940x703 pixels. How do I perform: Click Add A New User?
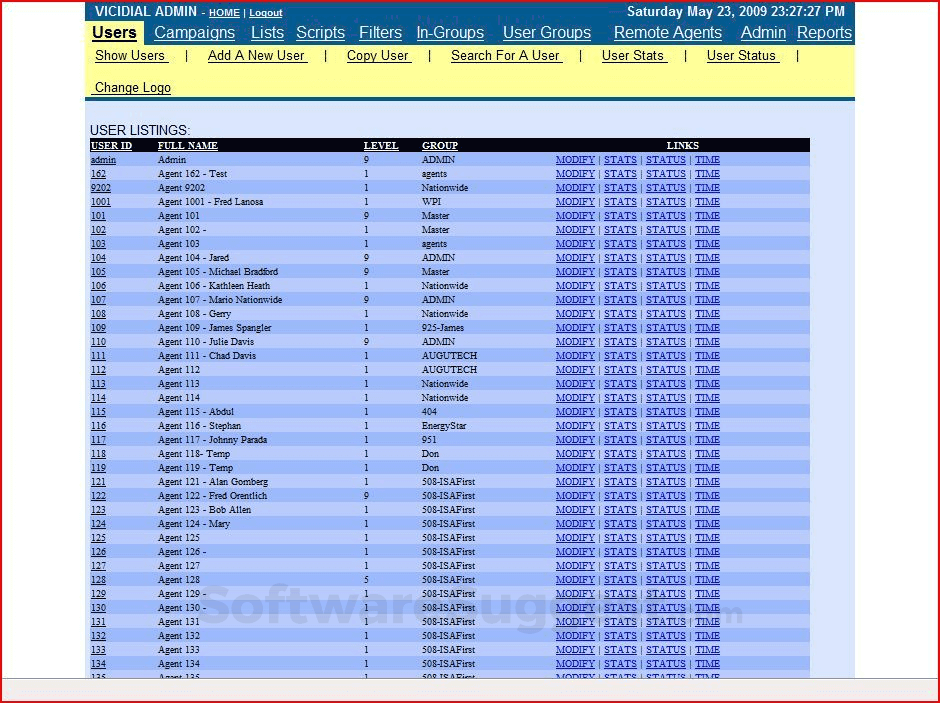tap(256, 56)
